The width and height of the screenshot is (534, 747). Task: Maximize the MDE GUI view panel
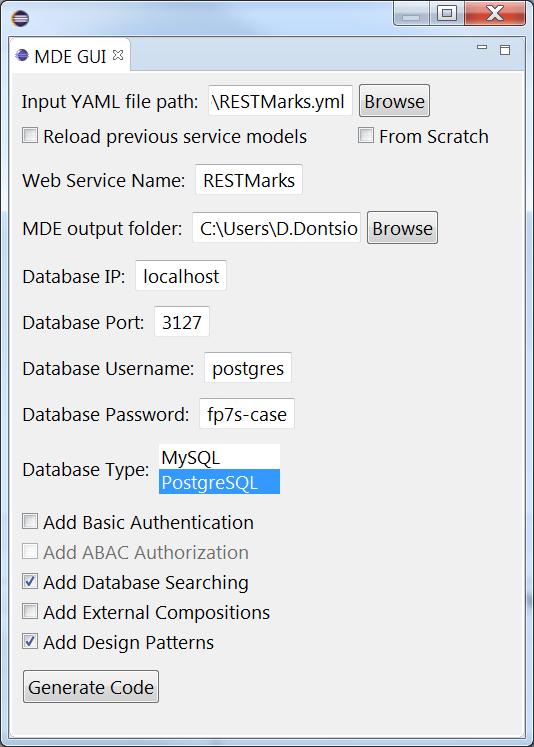[505, 49]
